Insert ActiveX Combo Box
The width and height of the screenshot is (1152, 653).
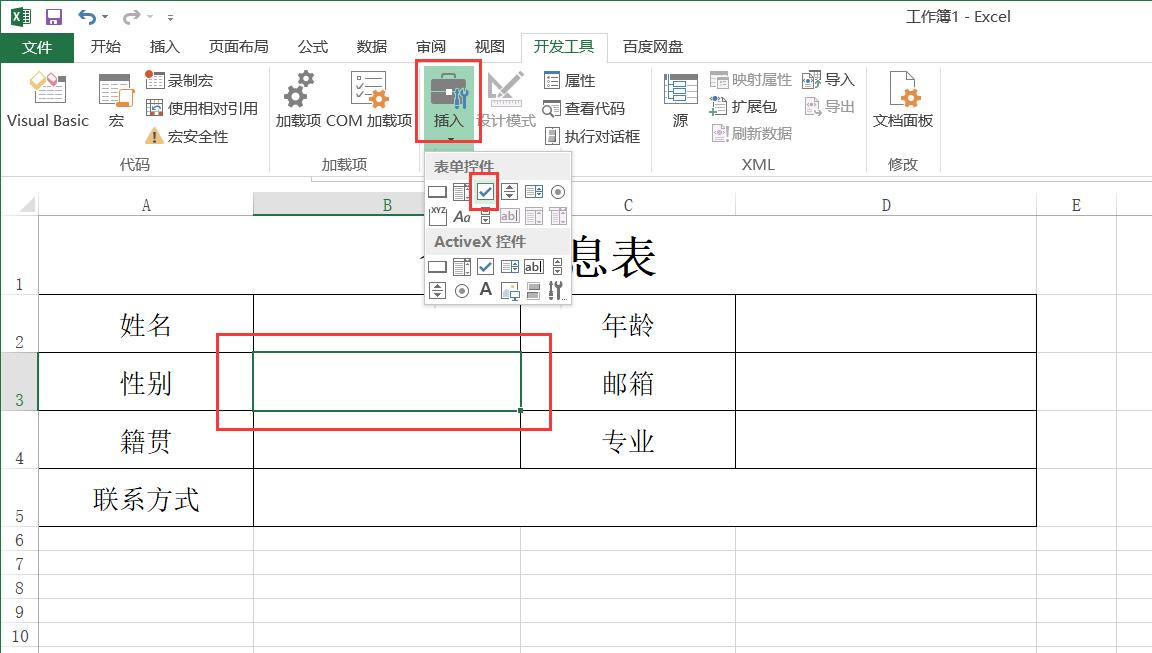pyautogui.click(x=461, y=267)
